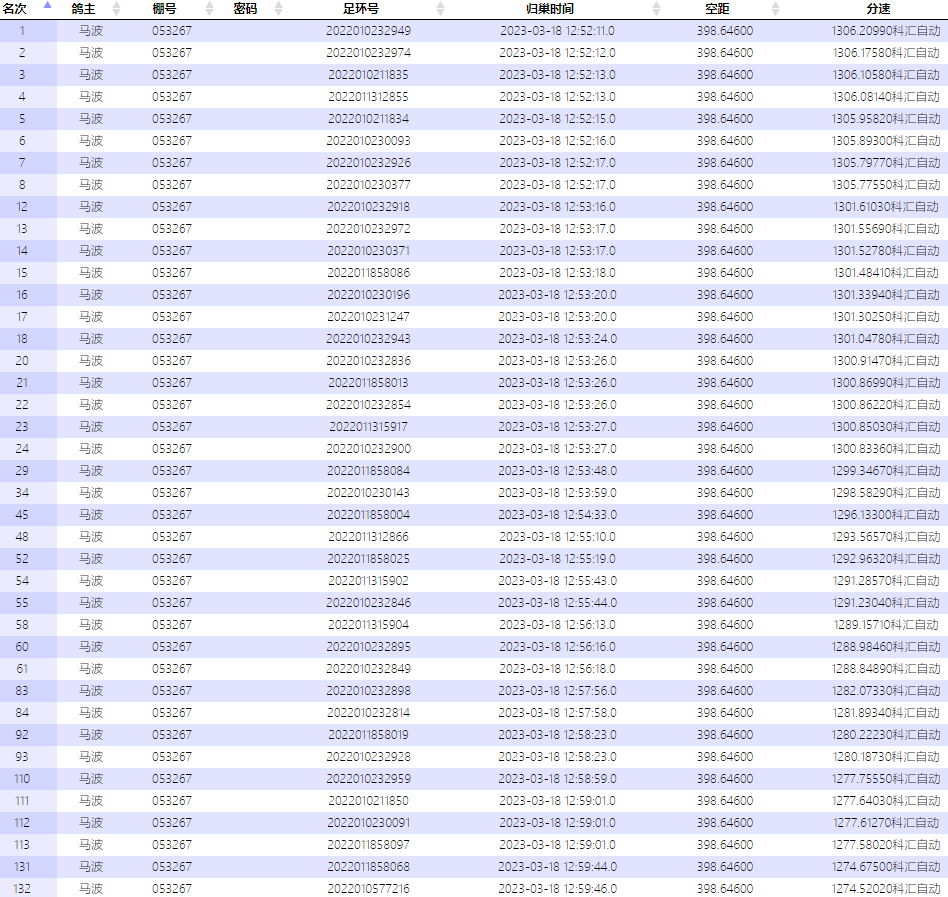Select ring number 2022010232949
The height and width of the screenshot is (897, 948).
point(368,31)
